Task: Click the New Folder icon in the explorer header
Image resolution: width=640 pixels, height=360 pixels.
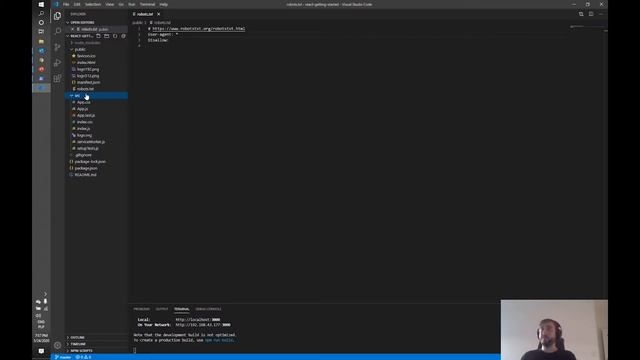Action: tap(107, 36)
